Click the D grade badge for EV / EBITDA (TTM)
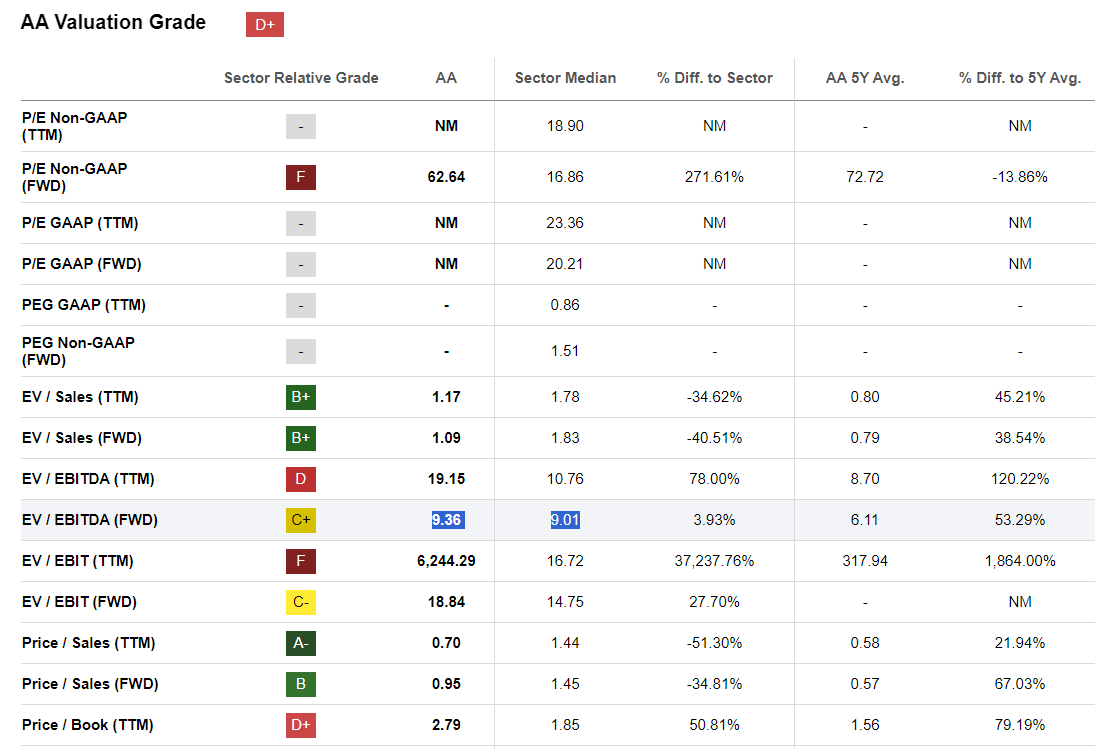 [300, 479]
